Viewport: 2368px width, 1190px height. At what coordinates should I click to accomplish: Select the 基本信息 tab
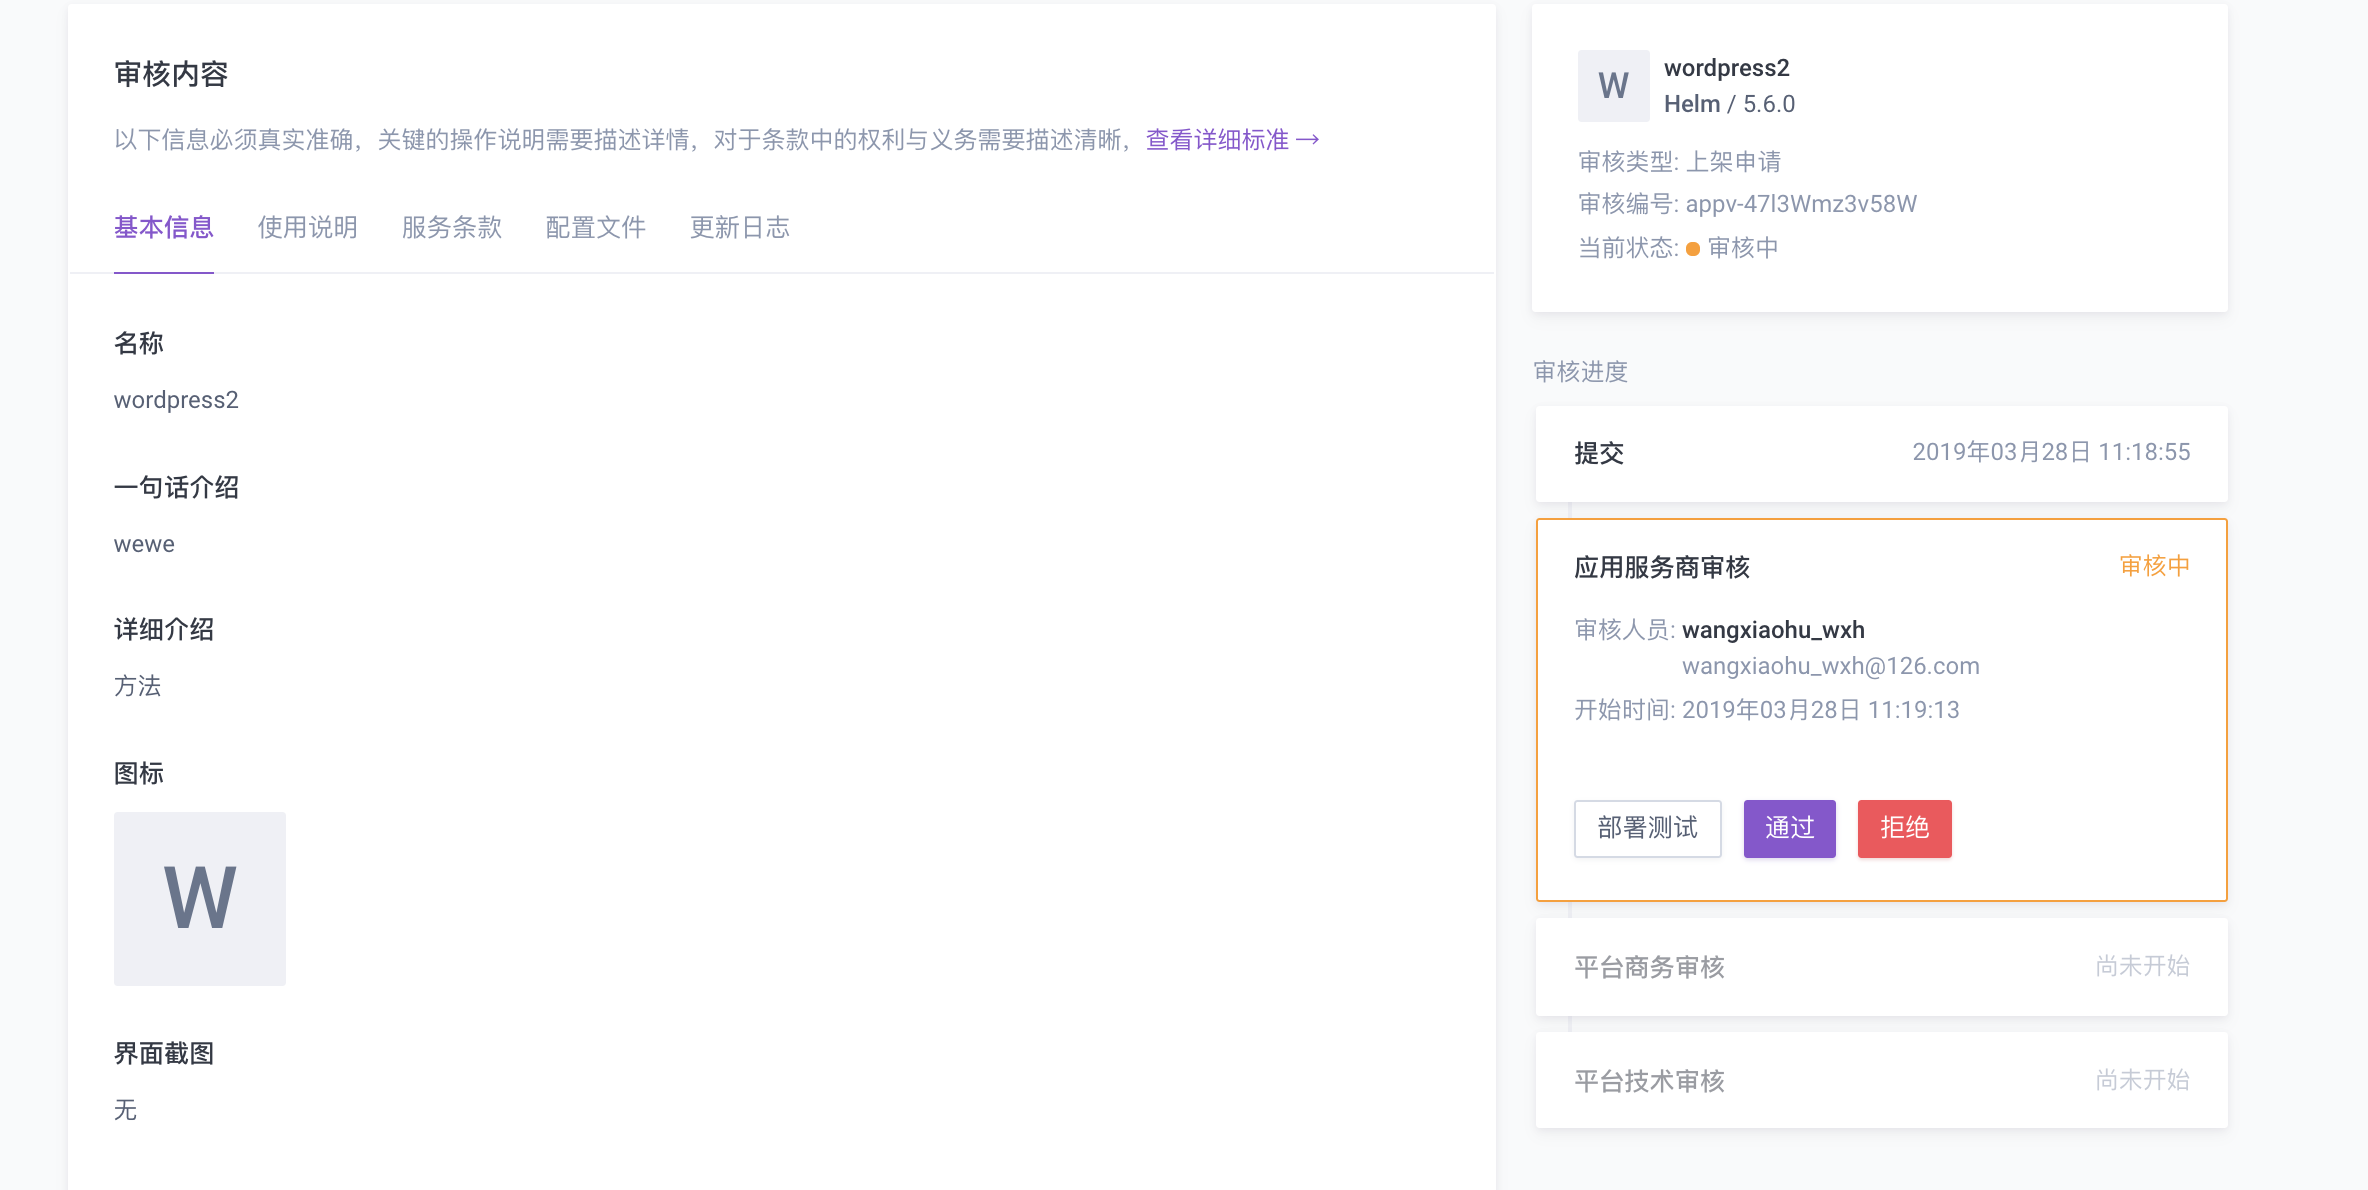pyautogui.click(x=163, y=228)
